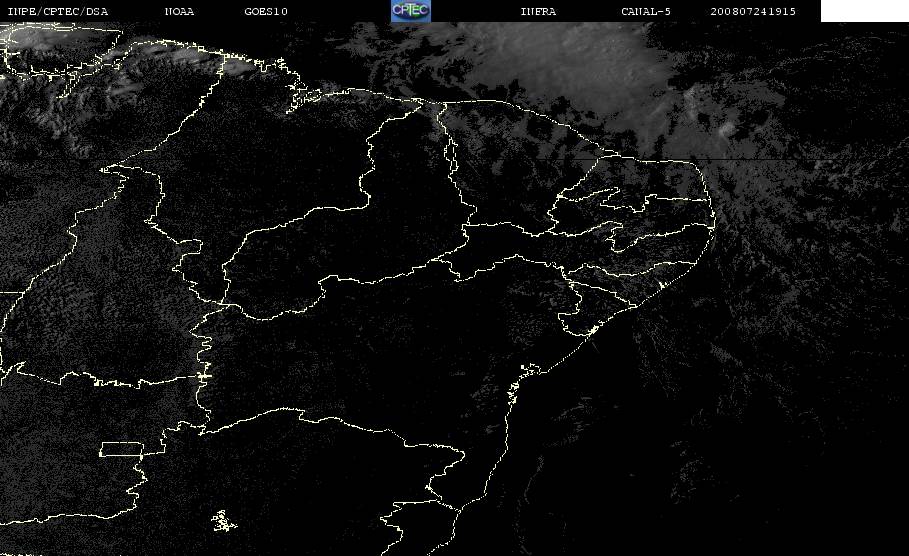Select the CANAL-5 channel label
Viewport: 909px width, 556px height.
click(x=646, y=11)
